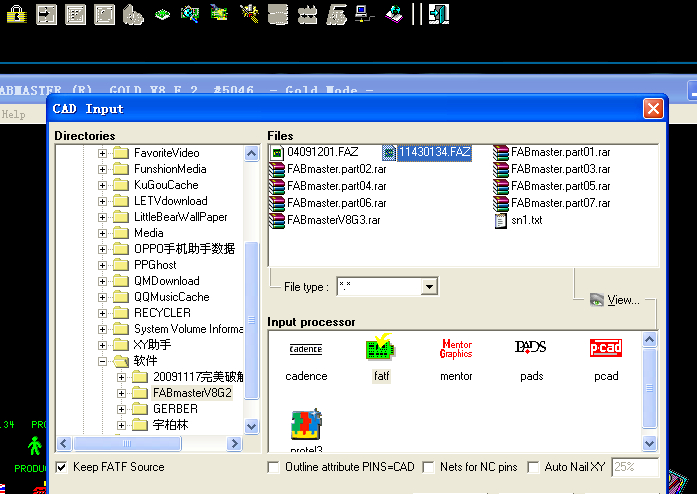Click the green person icon in background window
Image resolution: width=697 pixels, height=494 pixels.
[34, 446]
